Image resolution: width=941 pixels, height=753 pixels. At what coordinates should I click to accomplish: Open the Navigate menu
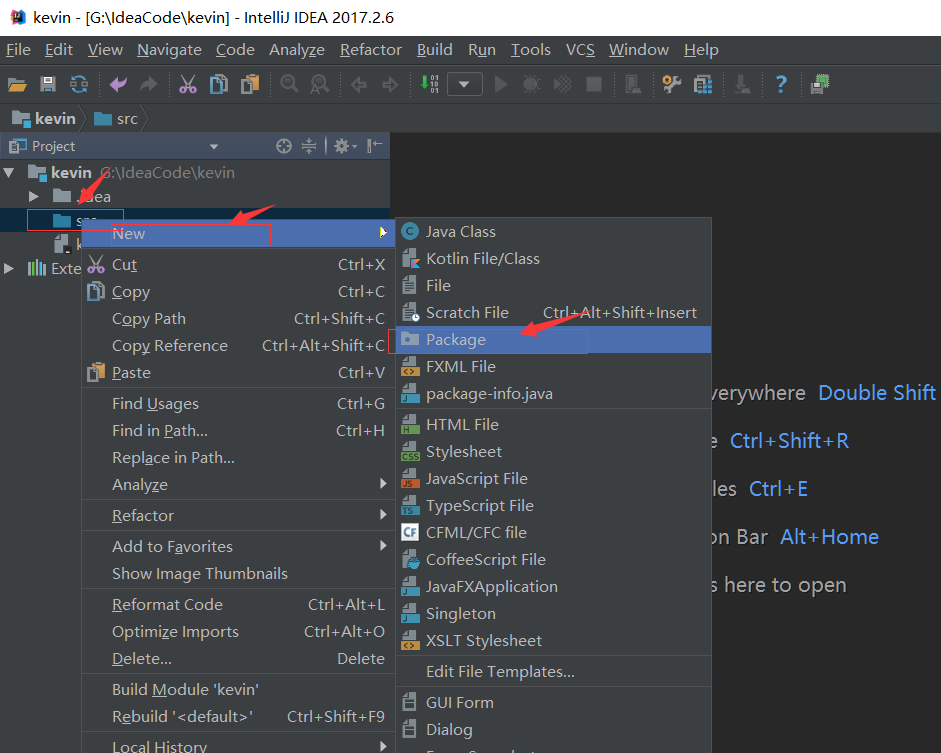[169, 50]
